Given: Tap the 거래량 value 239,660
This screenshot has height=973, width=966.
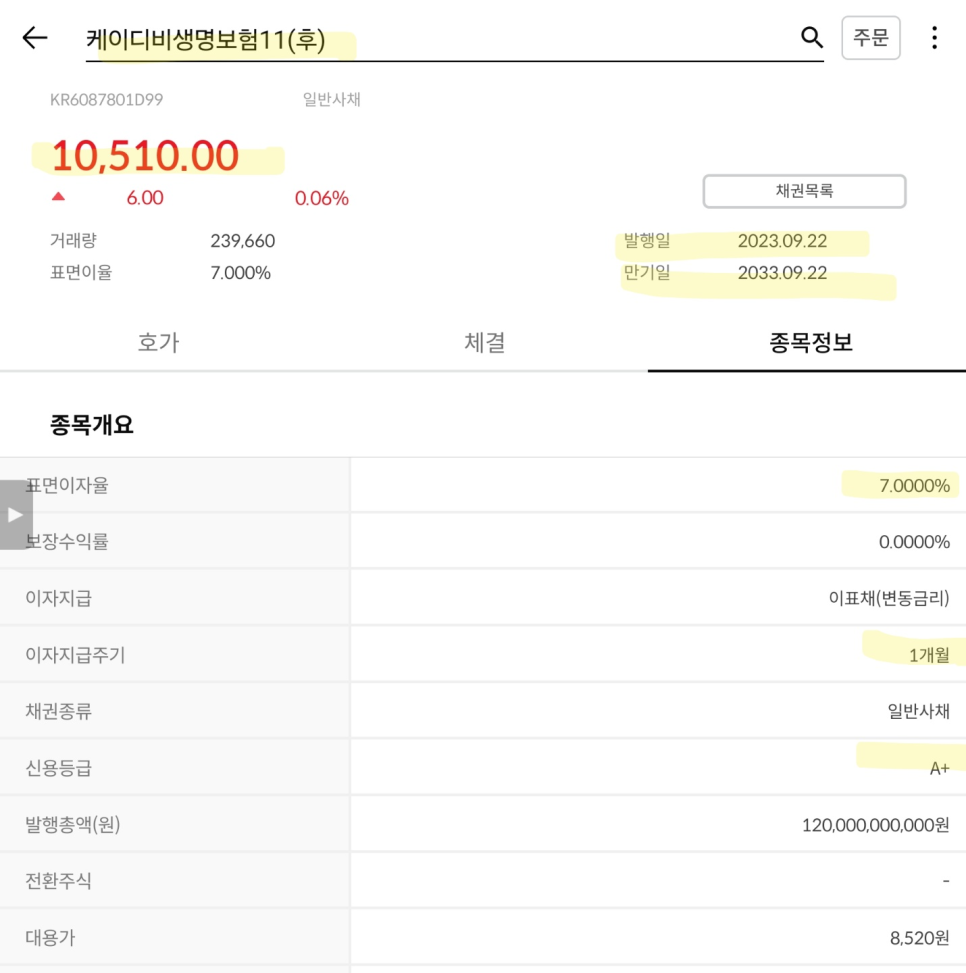Looking at the screenshot, I should coord(243,241).
